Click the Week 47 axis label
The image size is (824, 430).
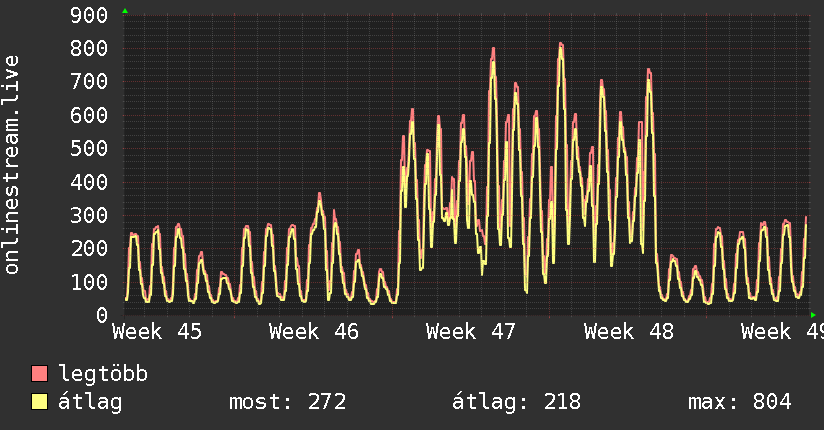tap(471, 332)
